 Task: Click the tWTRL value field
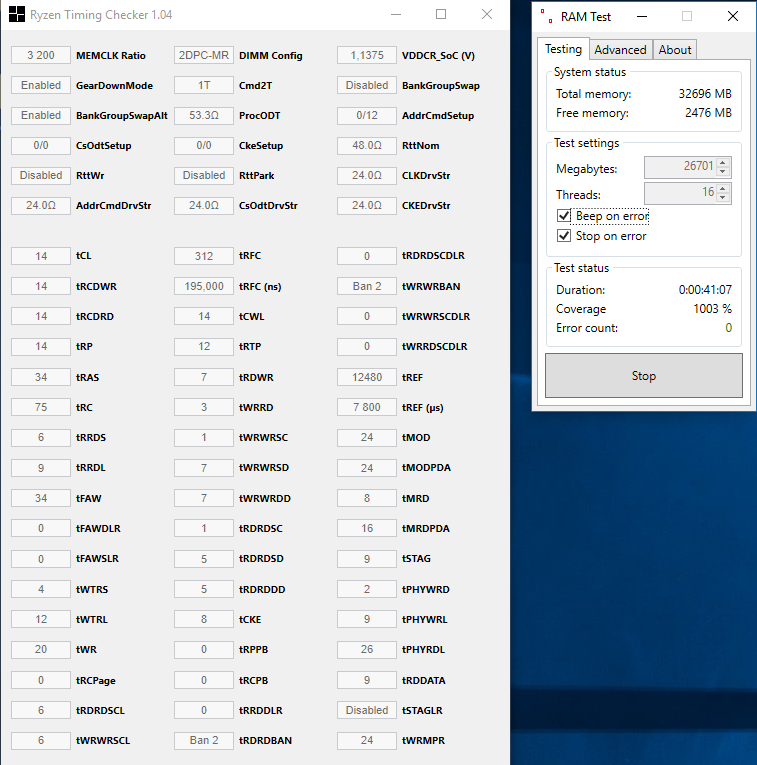click(x=41, y=619)
